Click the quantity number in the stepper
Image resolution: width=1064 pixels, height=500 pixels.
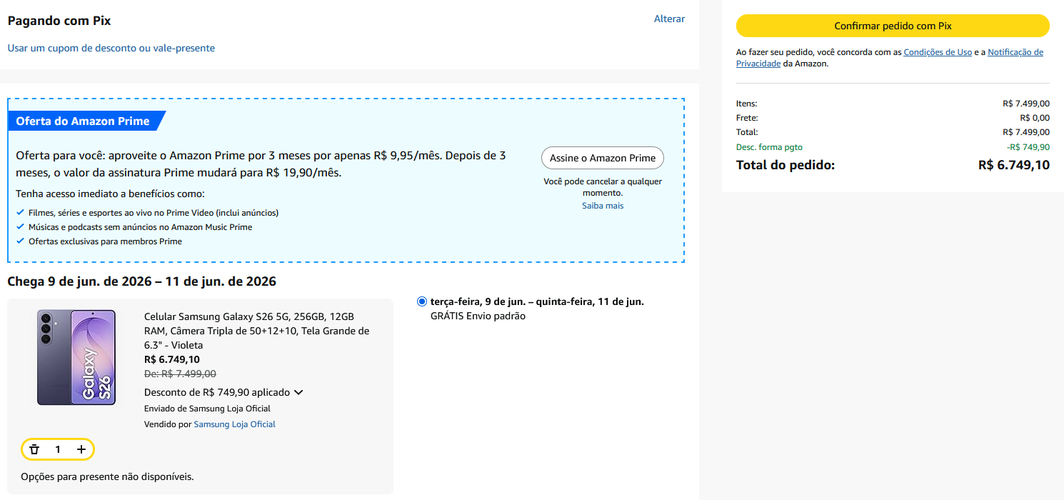pos(58,449)
